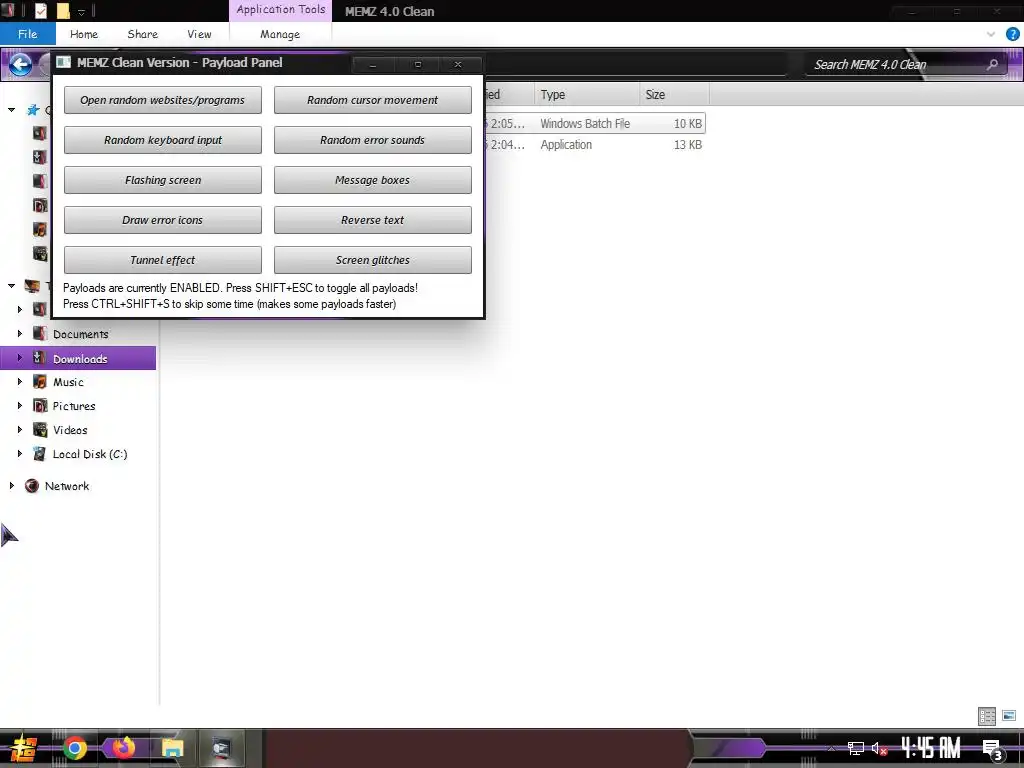Switch to details view icon at bottom right
Screen dimensions: 1024x768
click(x=987, y=716)
